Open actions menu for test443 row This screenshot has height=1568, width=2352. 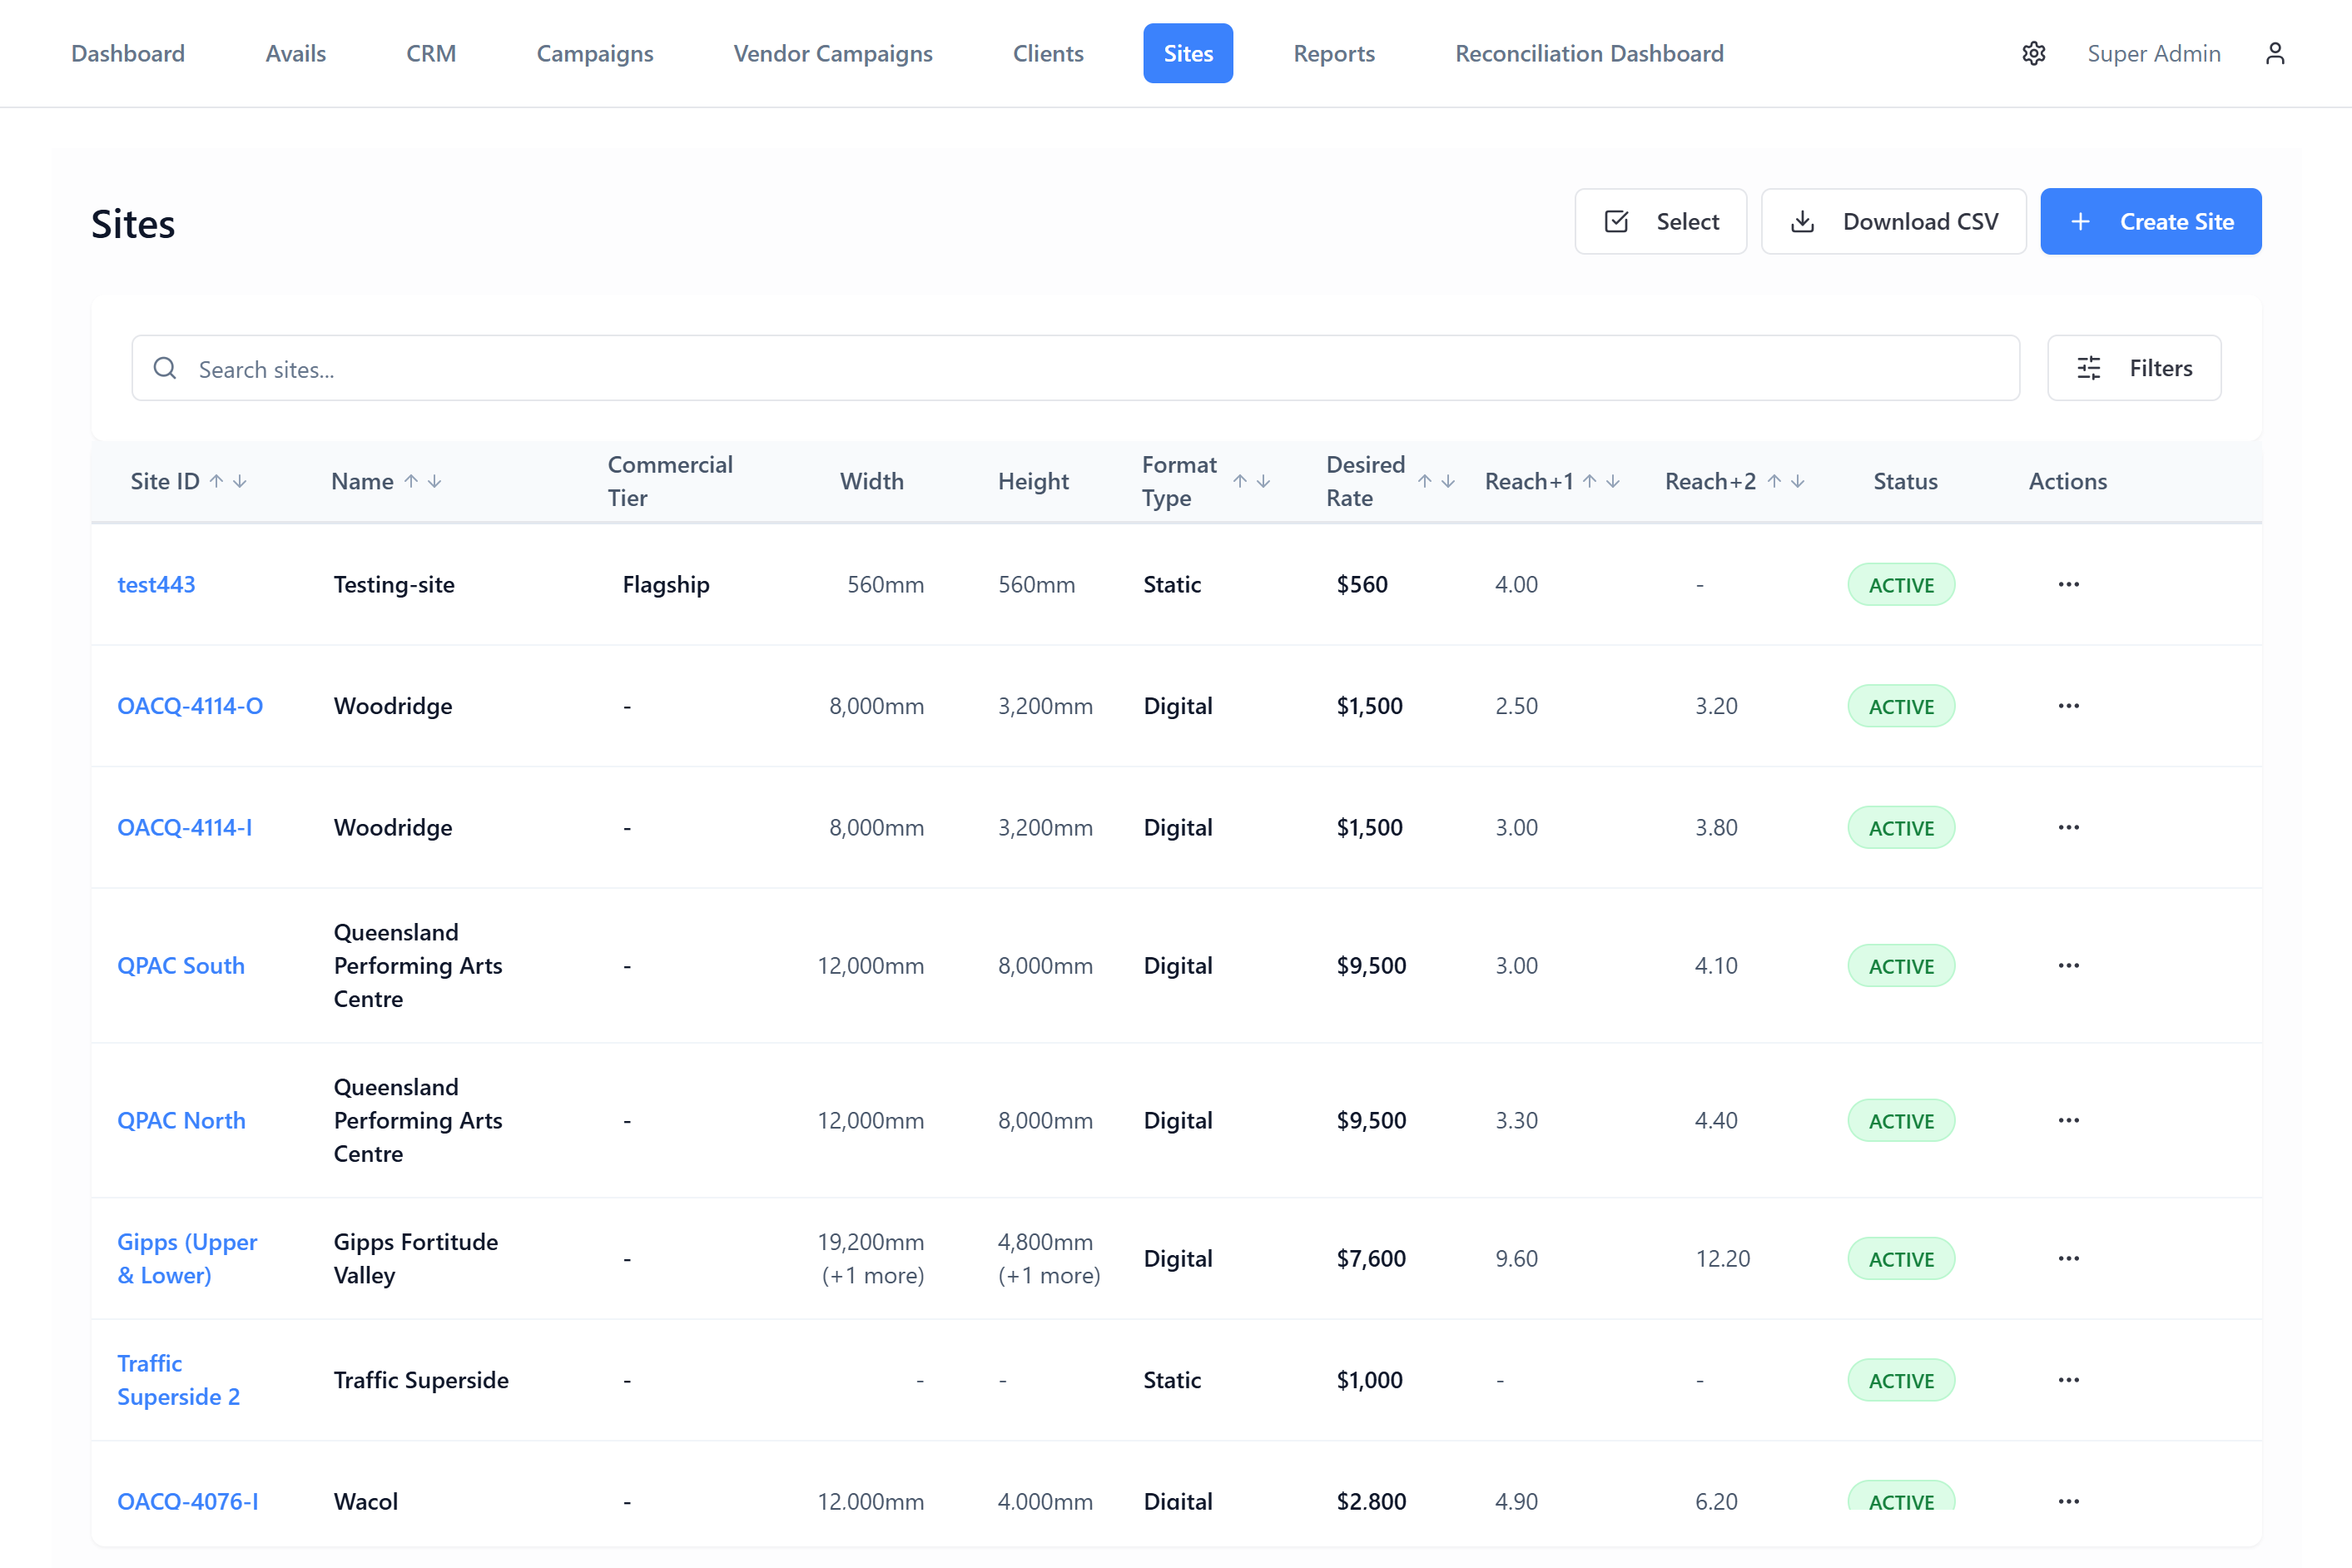coord(2068,584)
